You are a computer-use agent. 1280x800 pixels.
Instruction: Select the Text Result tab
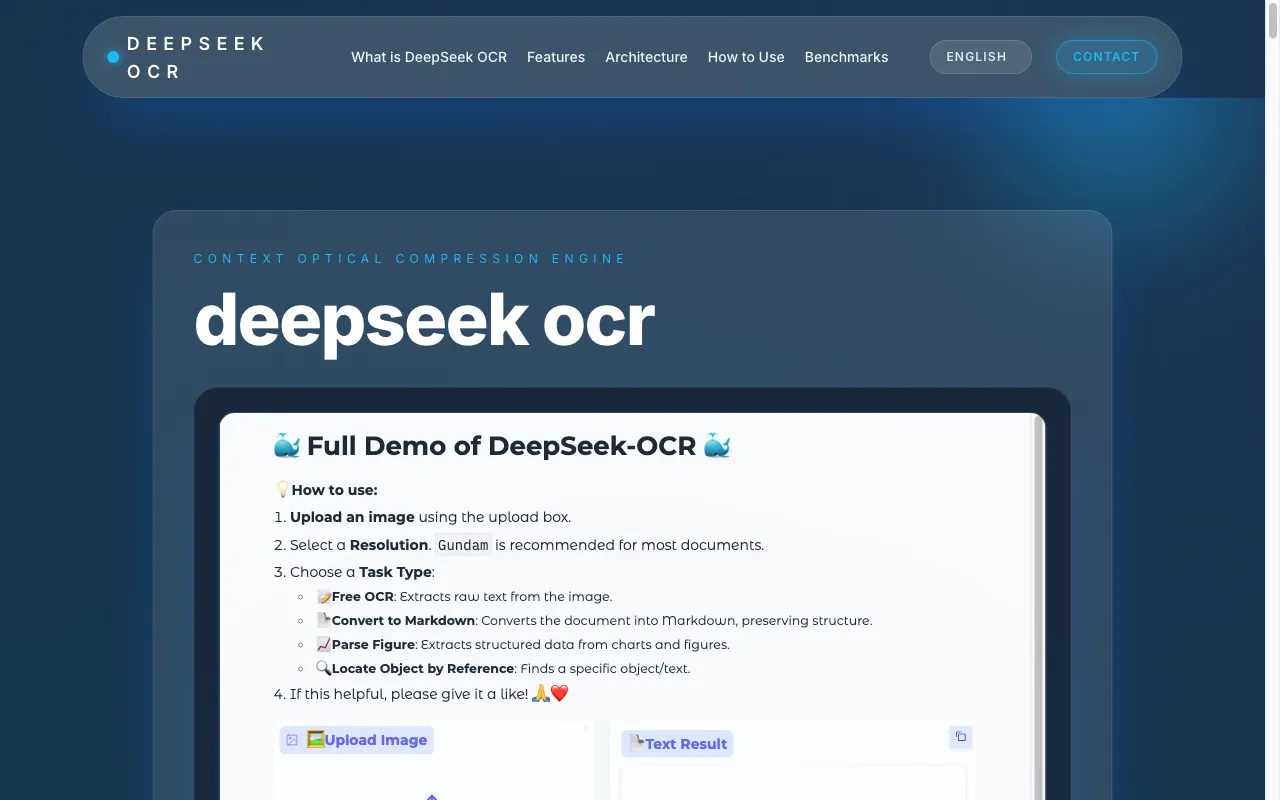[x=677, y=744]
